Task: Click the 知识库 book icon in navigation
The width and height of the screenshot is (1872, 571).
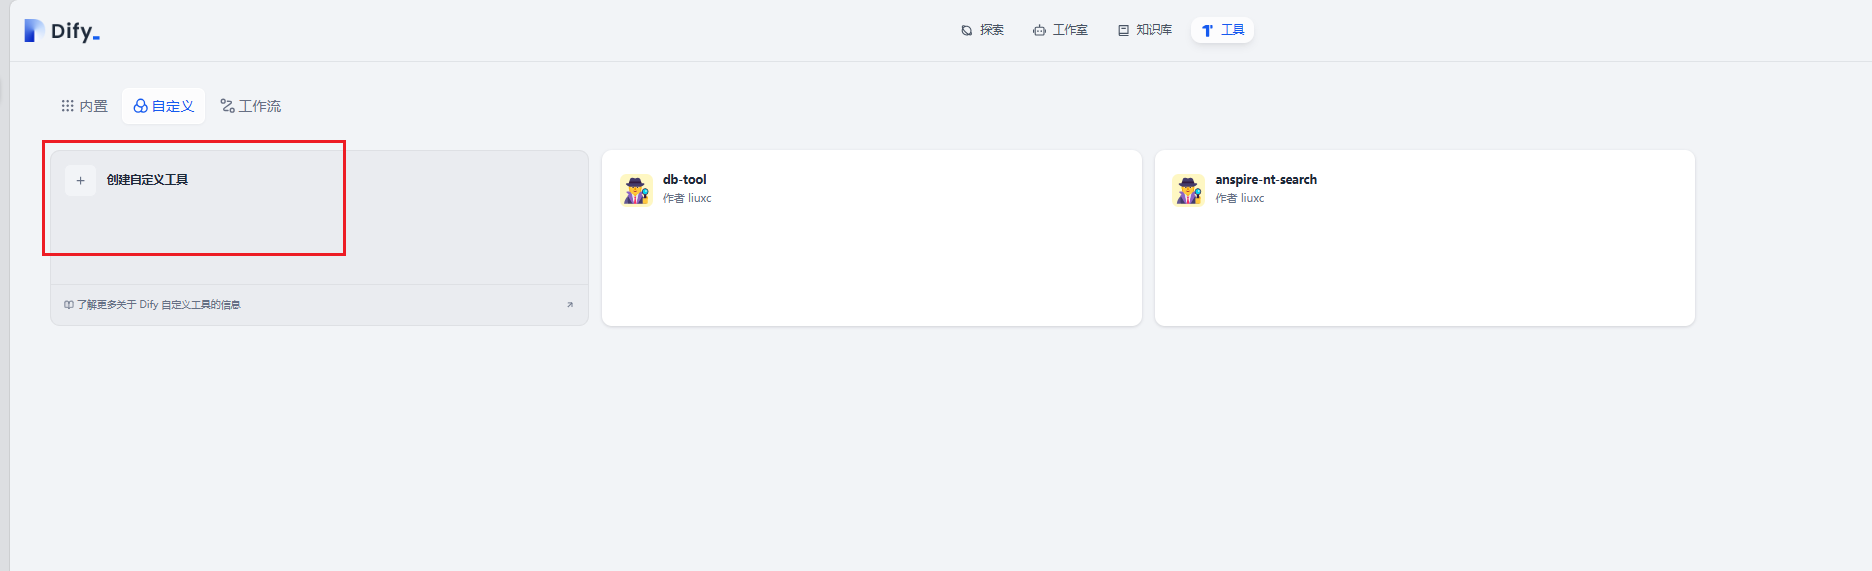Action: [1123, 30]
